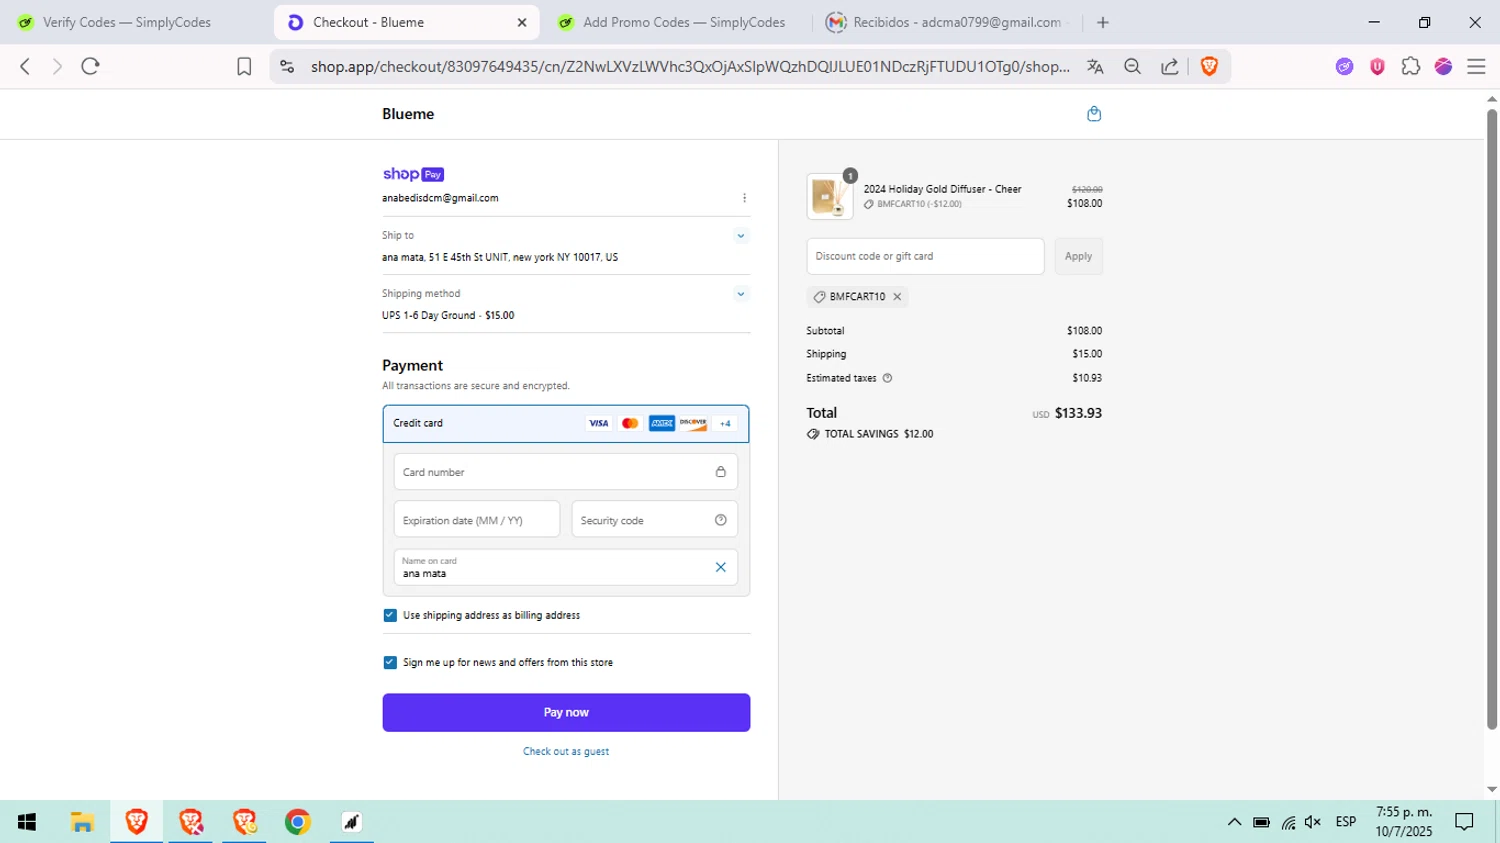Open Brave Shields lion icon
This screenshot has width=1500, height=843.
pyautogui.click(x=1209, y=66)
